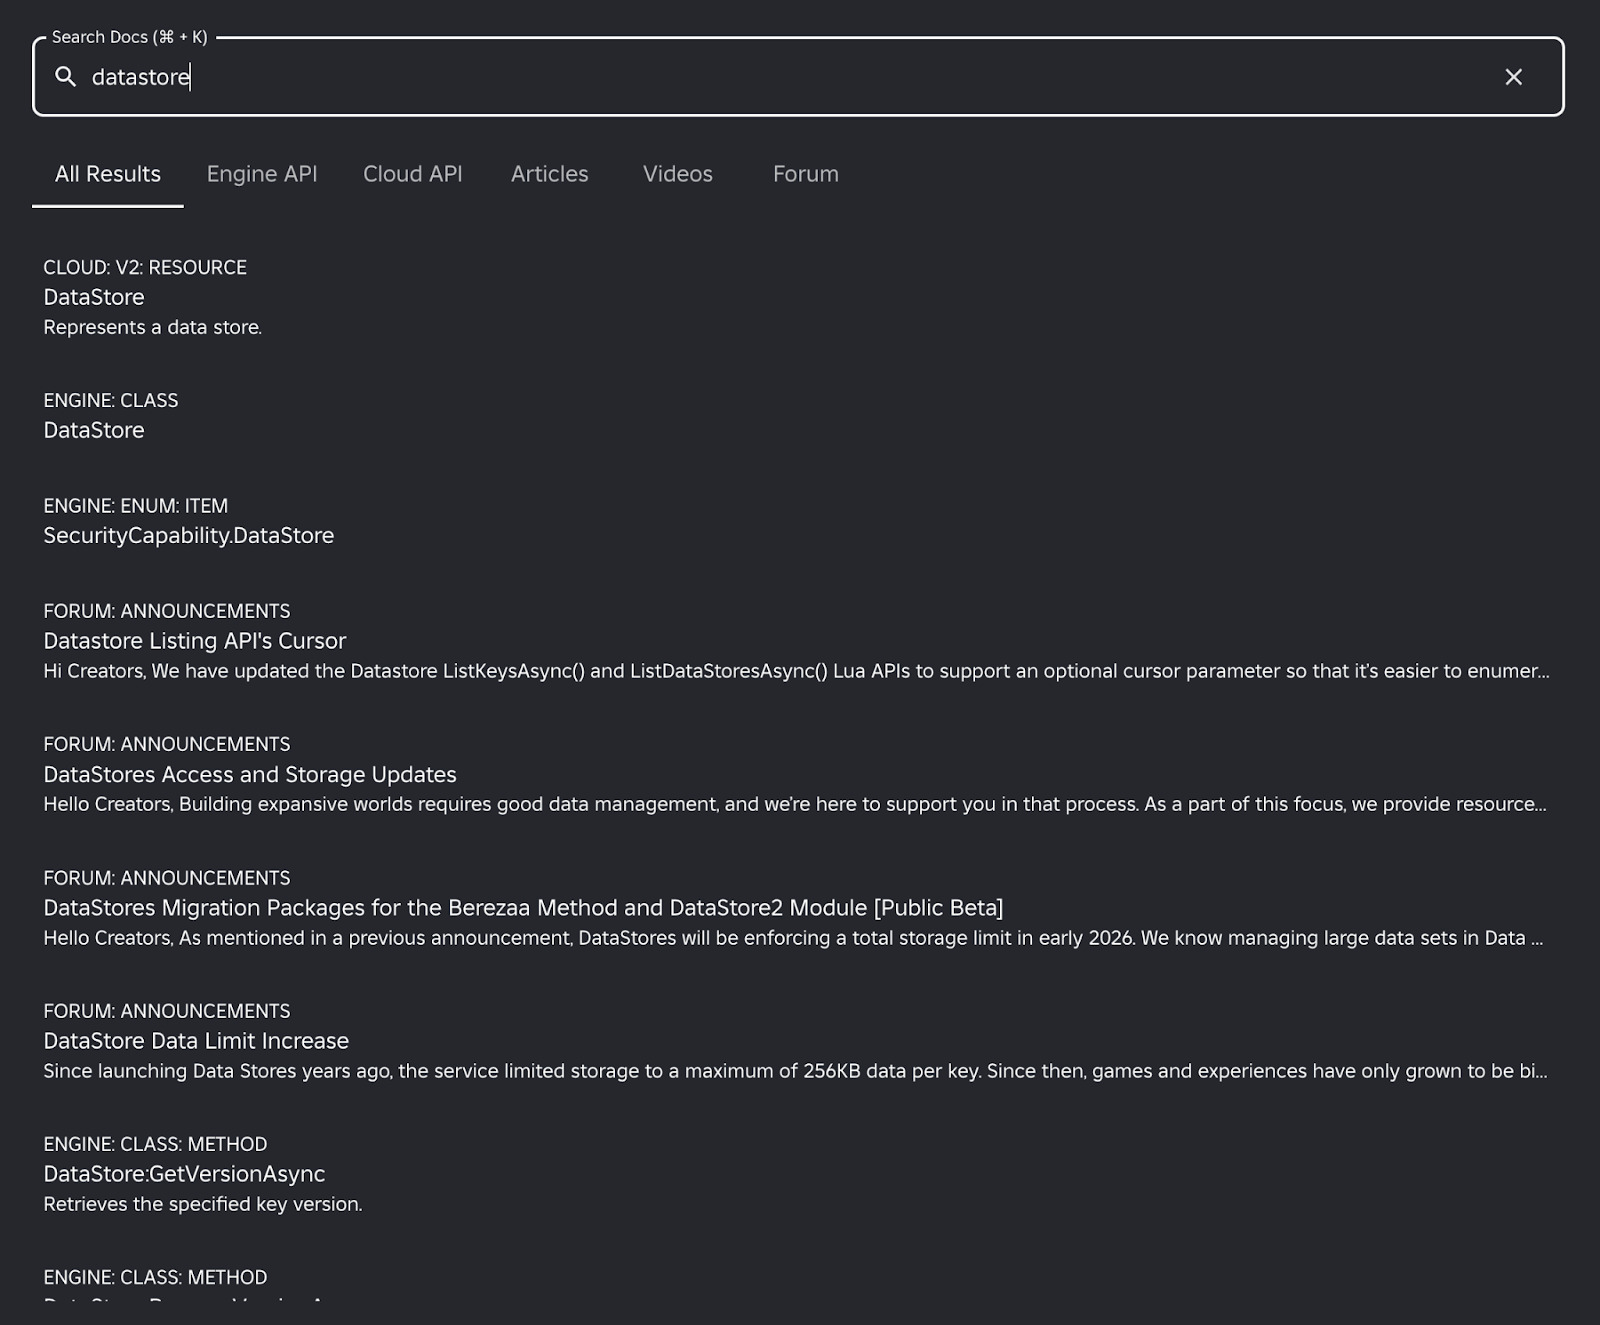This screenshot has width=1600, height=1325.
Task: Open the Cloud V2 DataStore resource result
Action: point(94,297)
